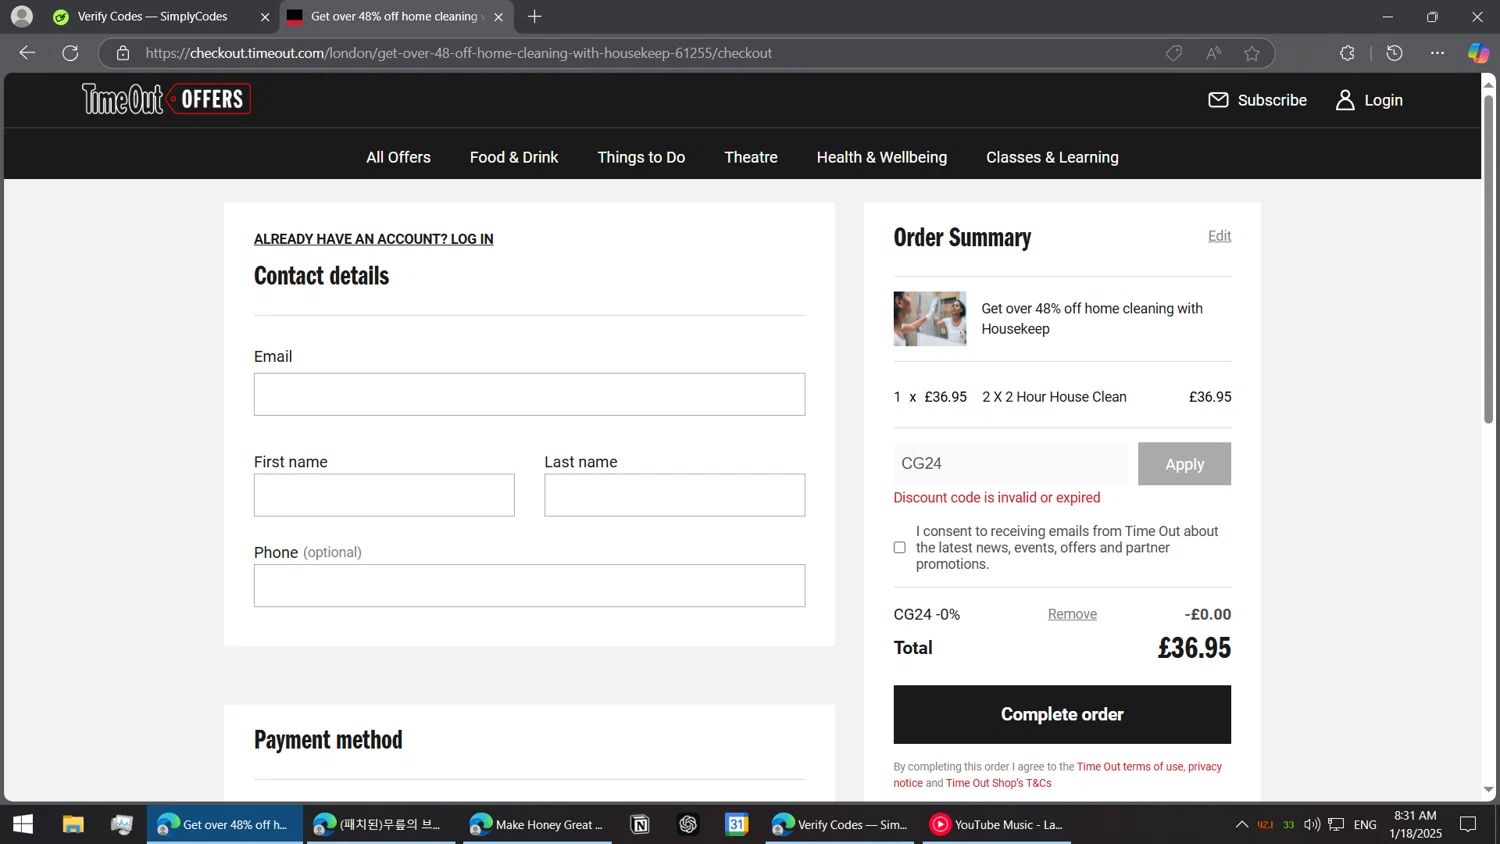The height and width of the screenshot is (844, 1500).
Task: Close the Get over 48% off tab
Action: 498,17
